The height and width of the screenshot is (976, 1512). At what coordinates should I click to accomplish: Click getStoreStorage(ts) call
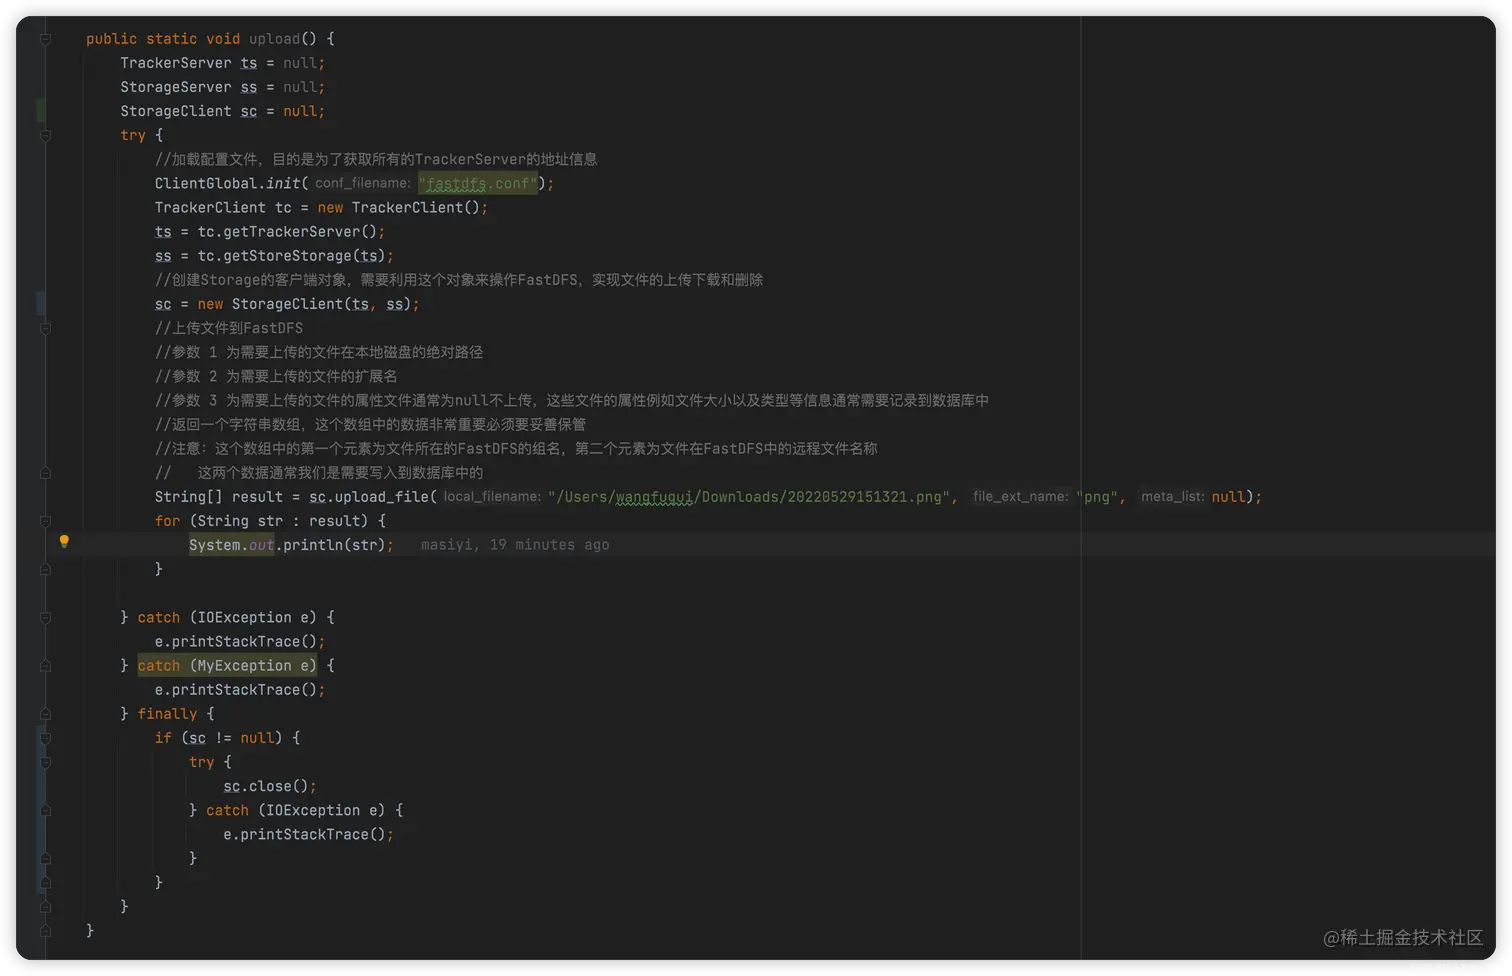(x=304, y=256)
